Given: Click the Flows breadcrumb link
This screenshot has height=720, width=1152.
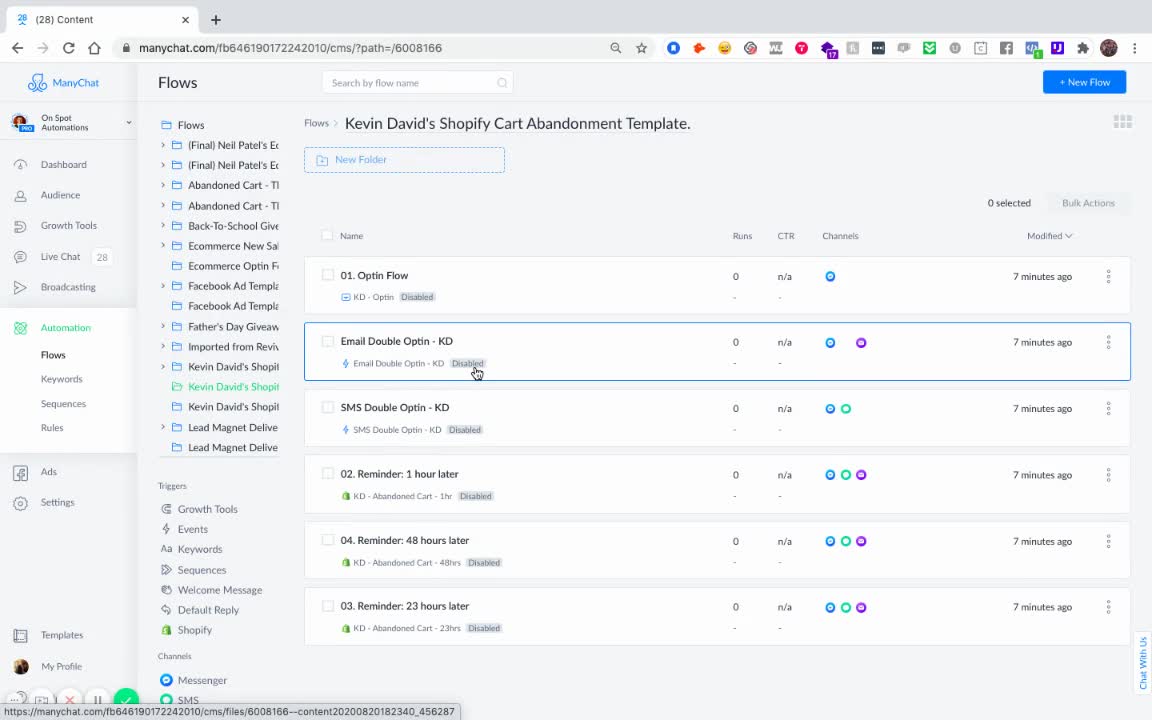Looking at the screenshot, I should tap(316, 123).
